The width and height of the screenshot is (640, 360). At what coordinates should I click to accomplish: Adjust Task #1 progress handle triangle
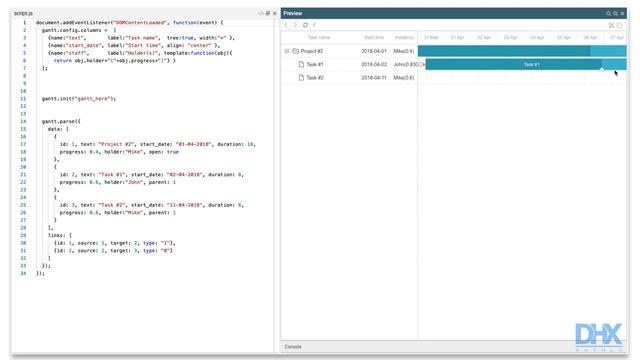[x=602, y=70]
